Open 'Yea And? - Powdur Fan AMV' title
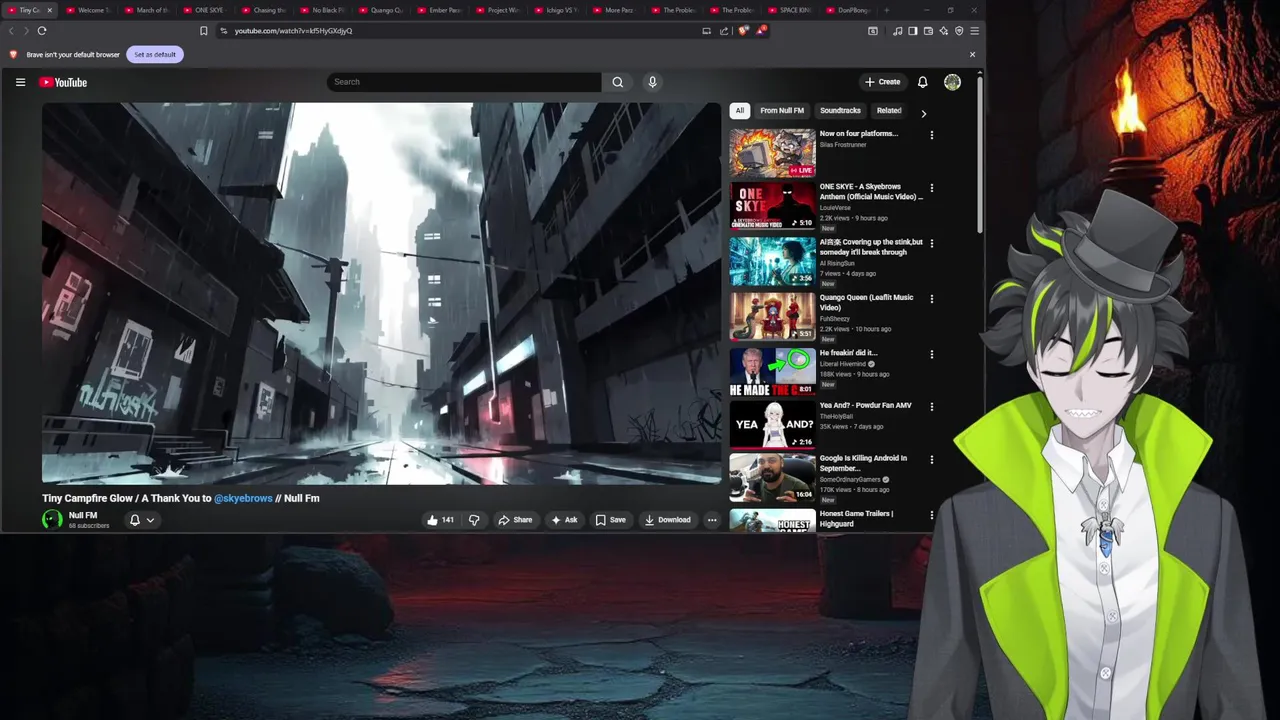 coord(865,406)
